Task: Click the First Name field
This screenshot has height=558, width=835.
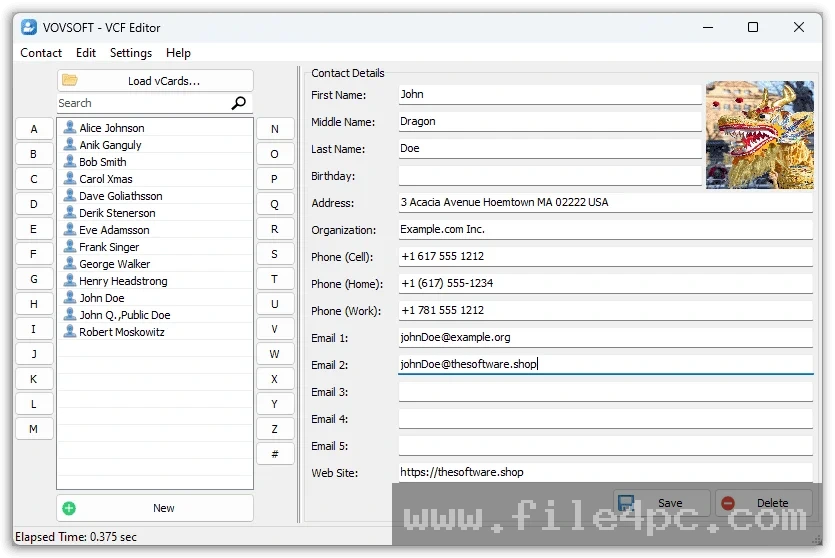Action: (x=550, y=94)
